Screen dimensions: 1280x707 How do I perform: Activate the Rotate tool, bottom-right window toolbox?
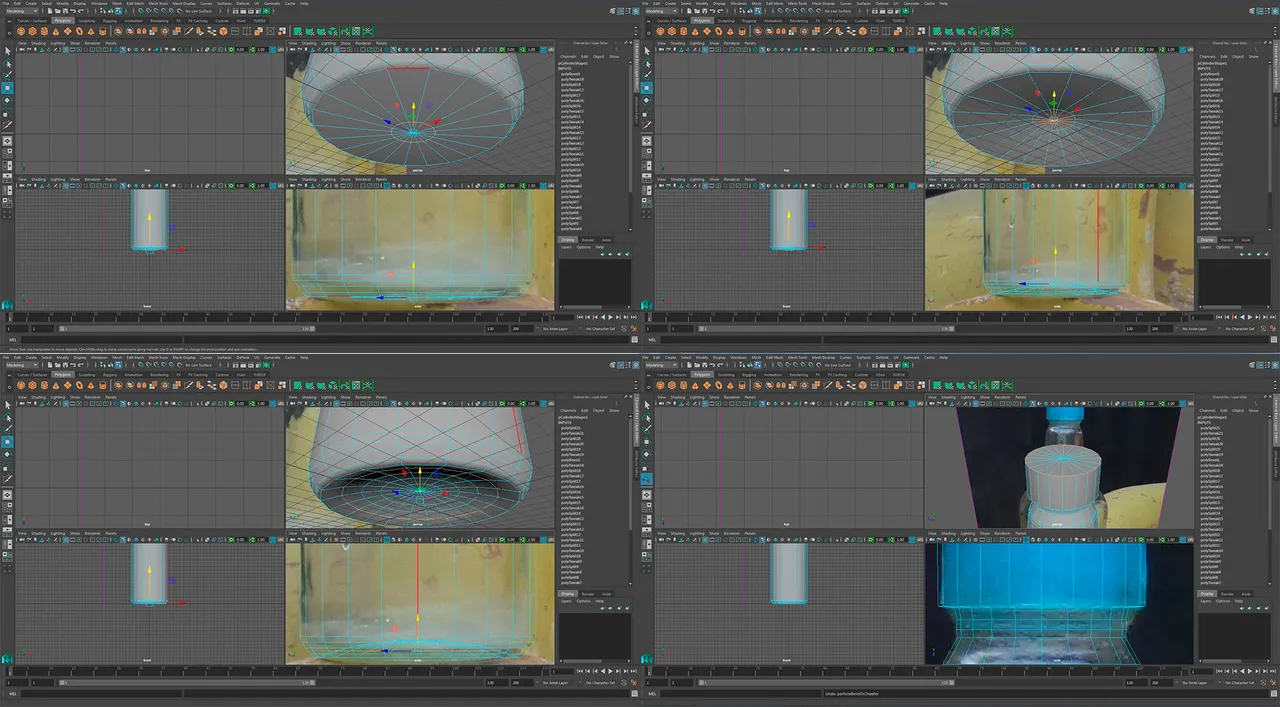pyautogui.click(x=648, y=454)
